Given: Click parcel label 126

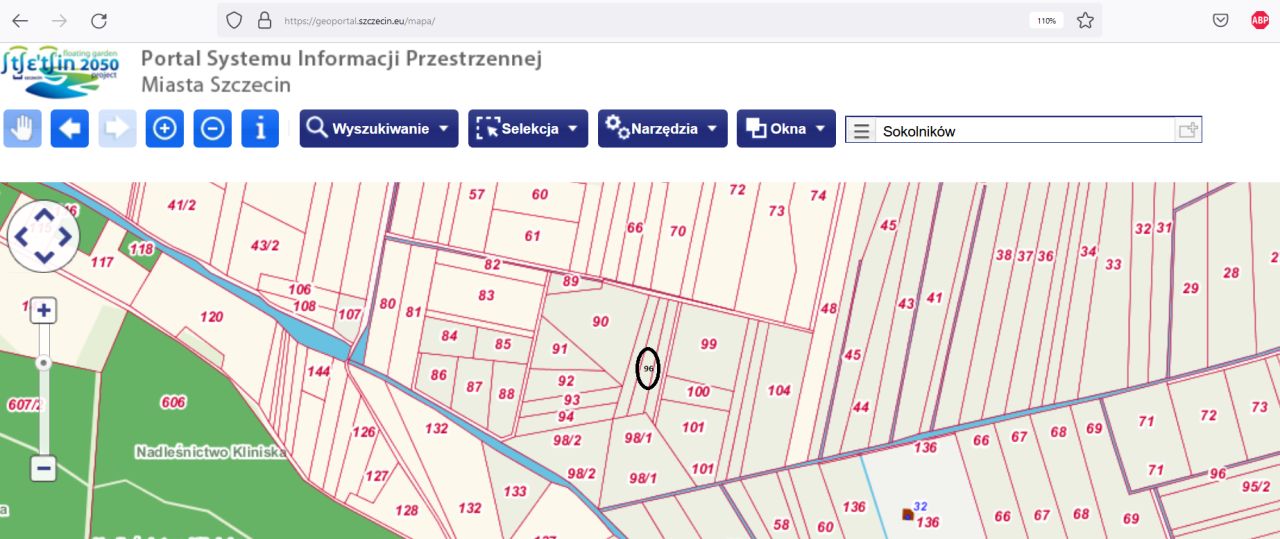Looking at the screenshot, I should tap(363, 432).
